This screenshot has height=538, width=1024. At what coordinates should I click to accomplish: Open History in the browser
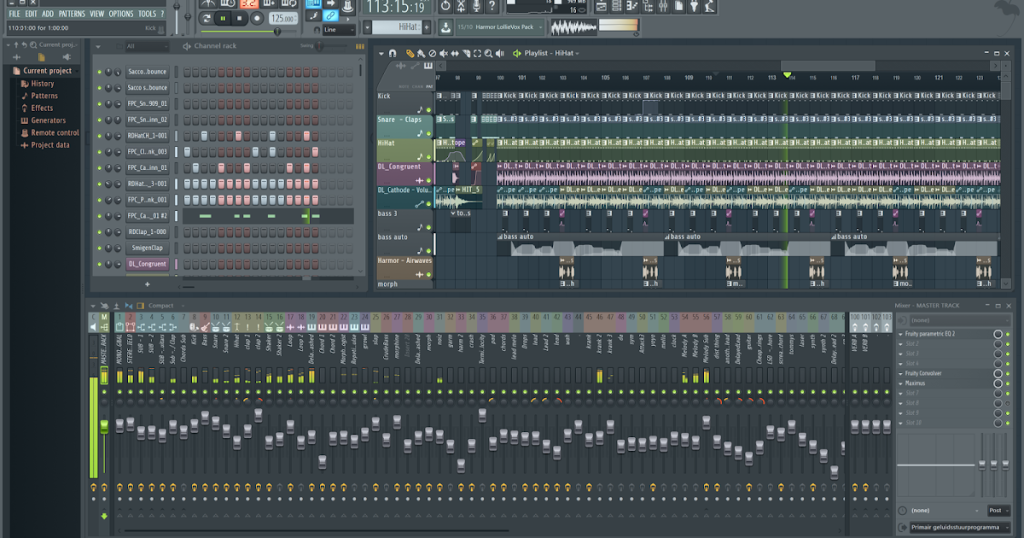(42, 84)
